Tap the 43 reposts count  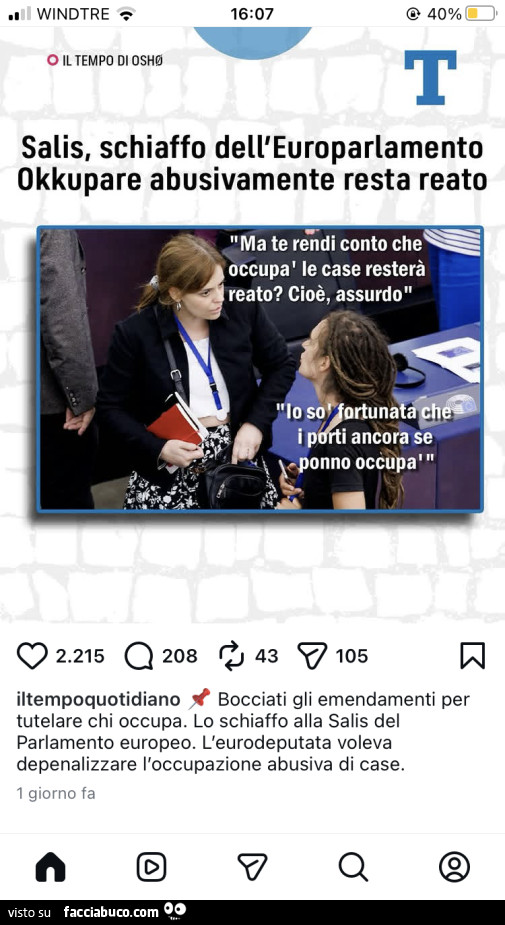tap(266, 656)
